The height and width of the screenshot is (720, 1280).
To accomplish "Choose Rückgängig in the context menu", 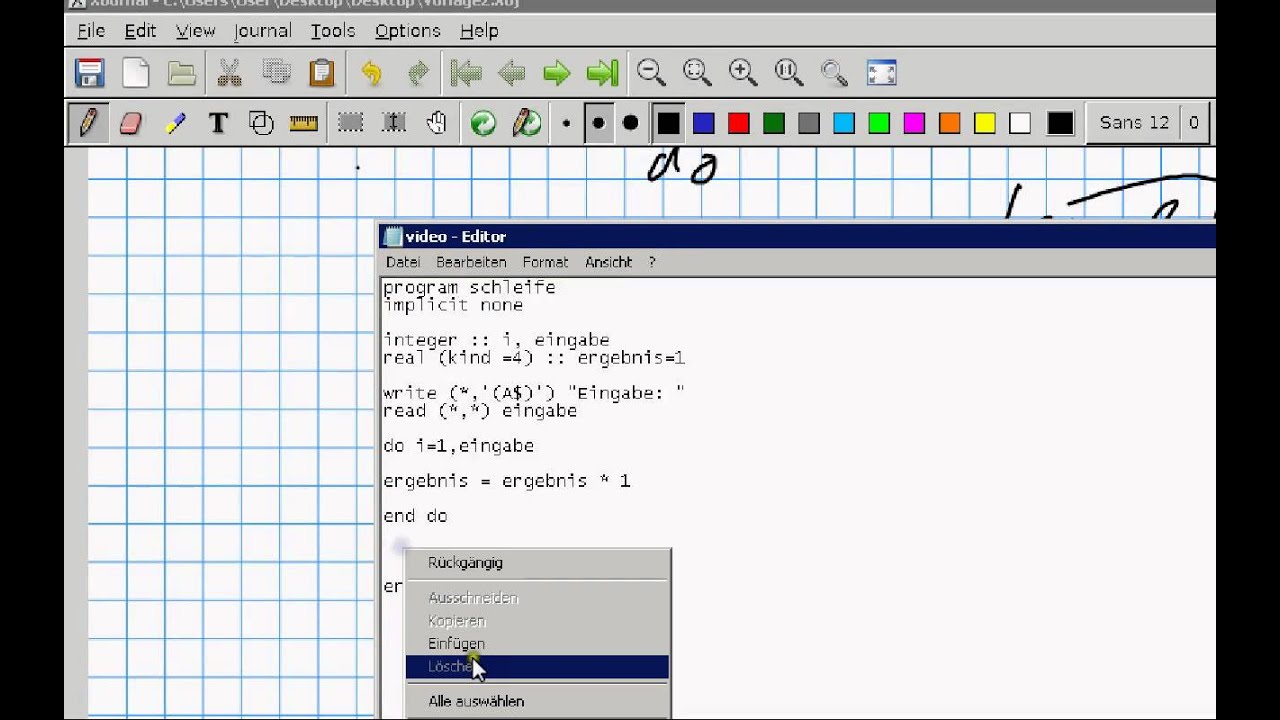I will (x=537, y=563).
